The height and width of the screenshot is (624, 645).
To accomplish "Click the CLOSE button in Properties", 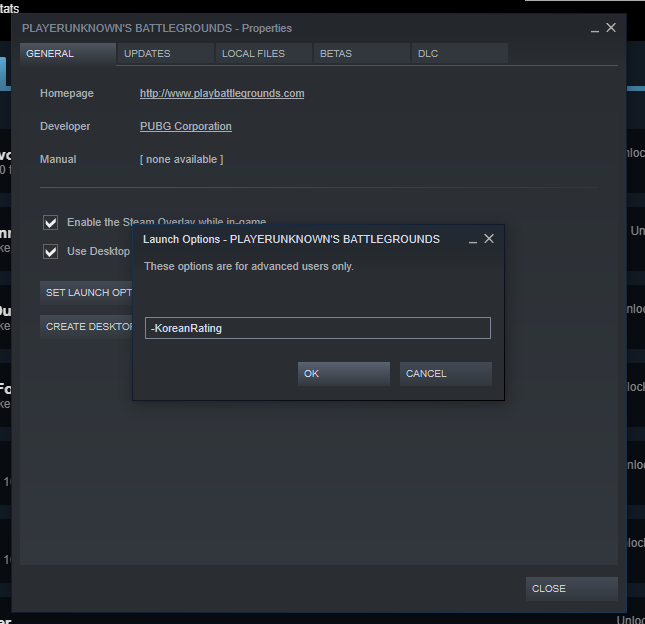I will 572,589.
